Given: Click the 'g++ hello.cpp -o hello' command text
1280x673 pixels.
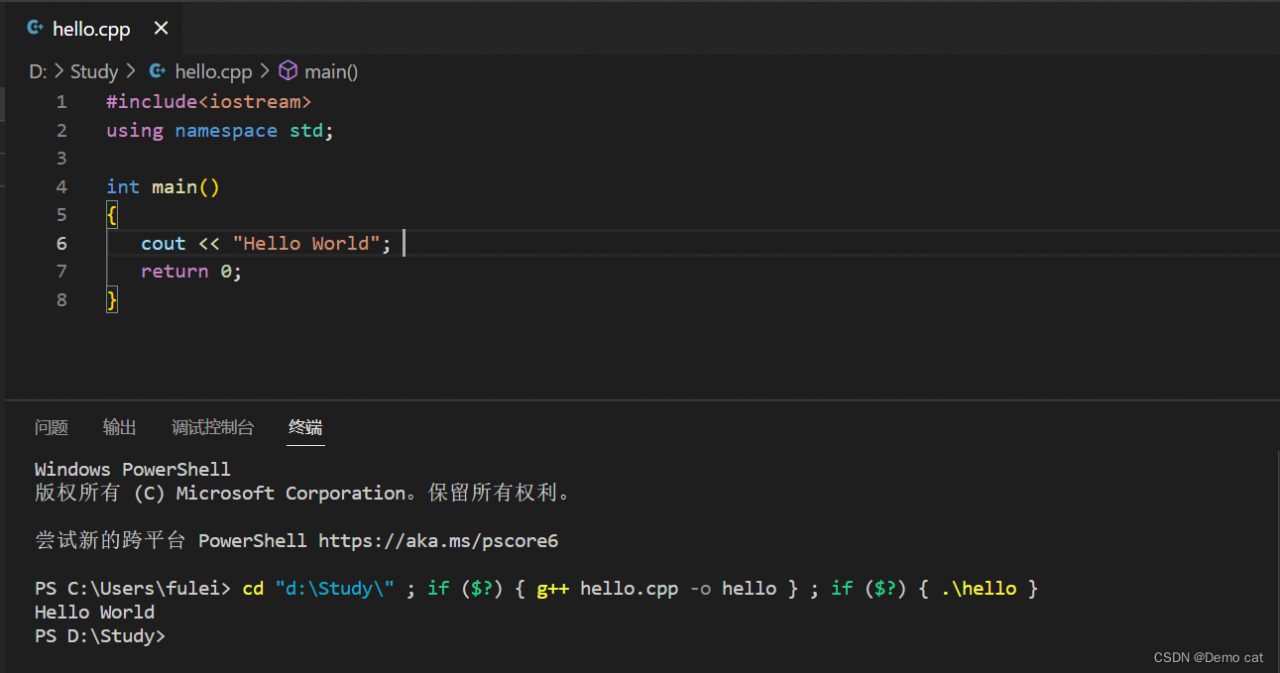Looking at the screenshot, I should [656, 588].
